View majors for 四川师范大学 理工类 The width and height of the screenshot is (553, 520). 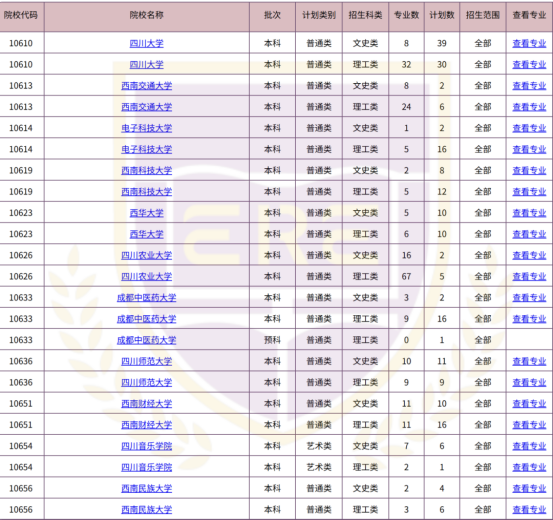[529, 382]
